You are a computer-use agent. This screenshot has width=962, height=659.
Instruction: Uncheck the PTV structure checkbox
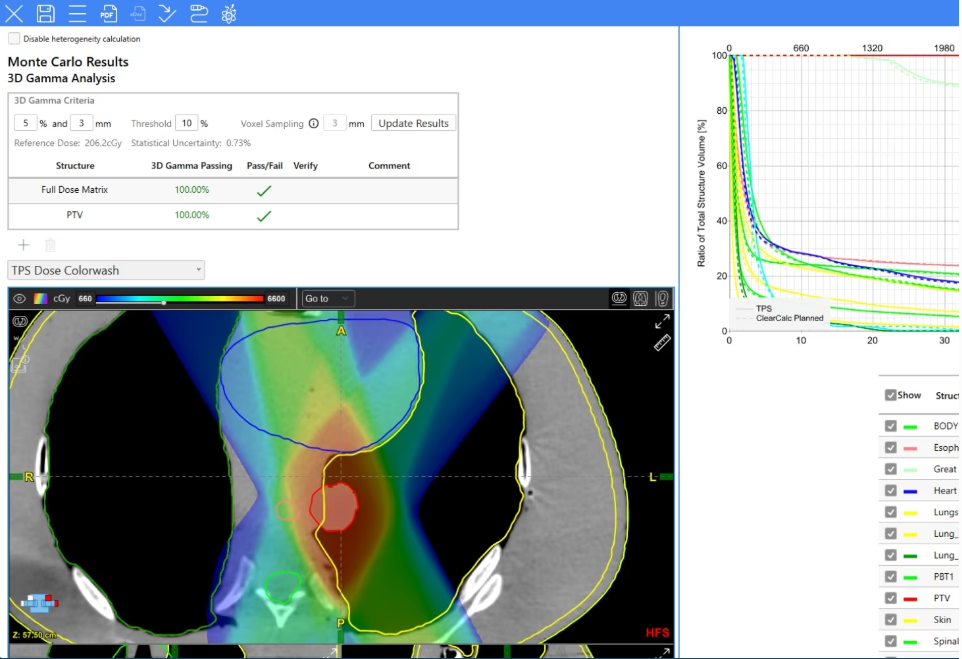point(890,598)
